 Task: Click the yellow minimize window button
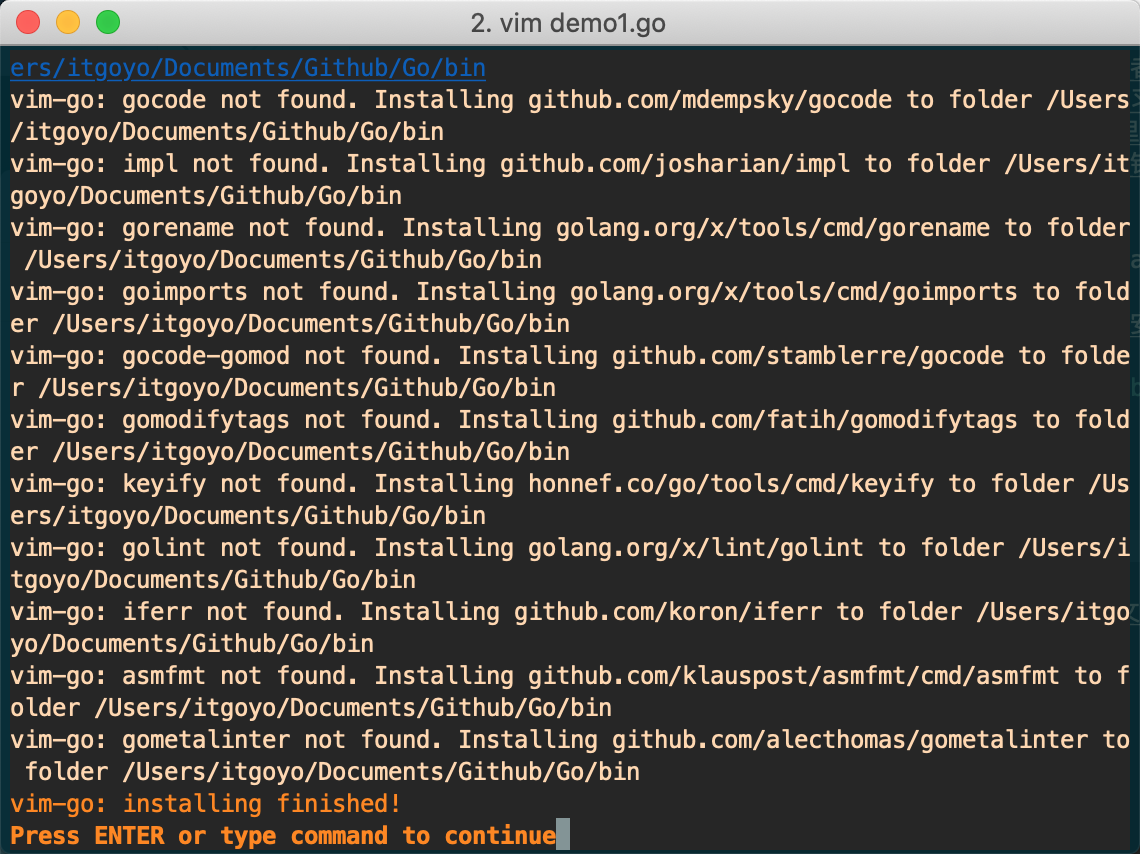coord(68,22)
